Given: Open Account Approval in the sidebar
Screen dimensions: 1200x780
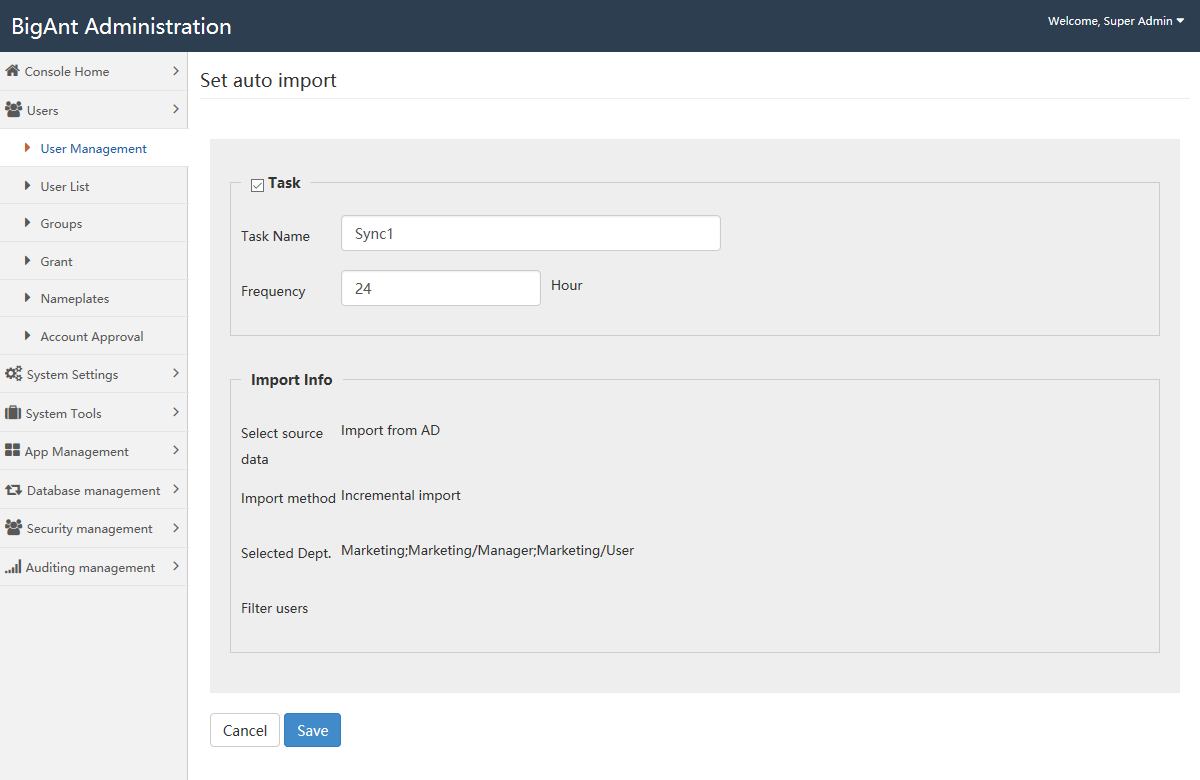Looking at the screenshot, I should coord(93,336).
